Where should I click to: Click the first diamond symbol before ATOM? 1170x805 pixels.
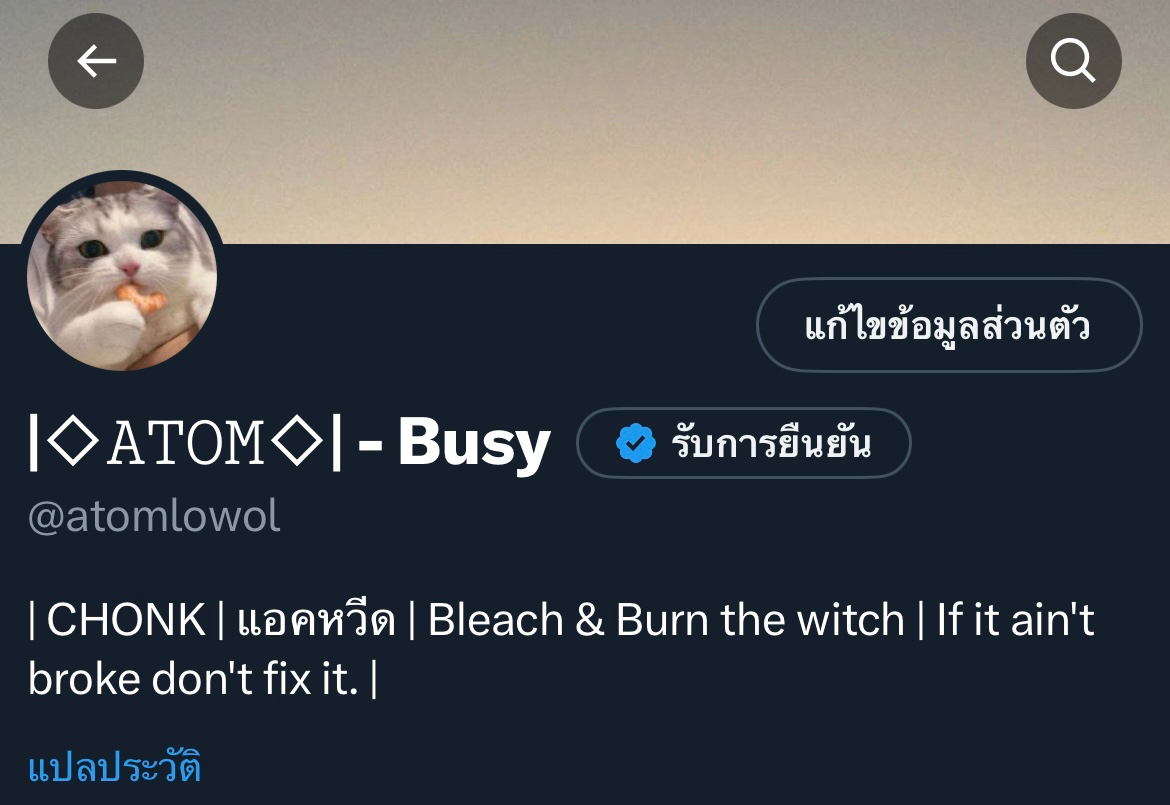pos(73,442)
